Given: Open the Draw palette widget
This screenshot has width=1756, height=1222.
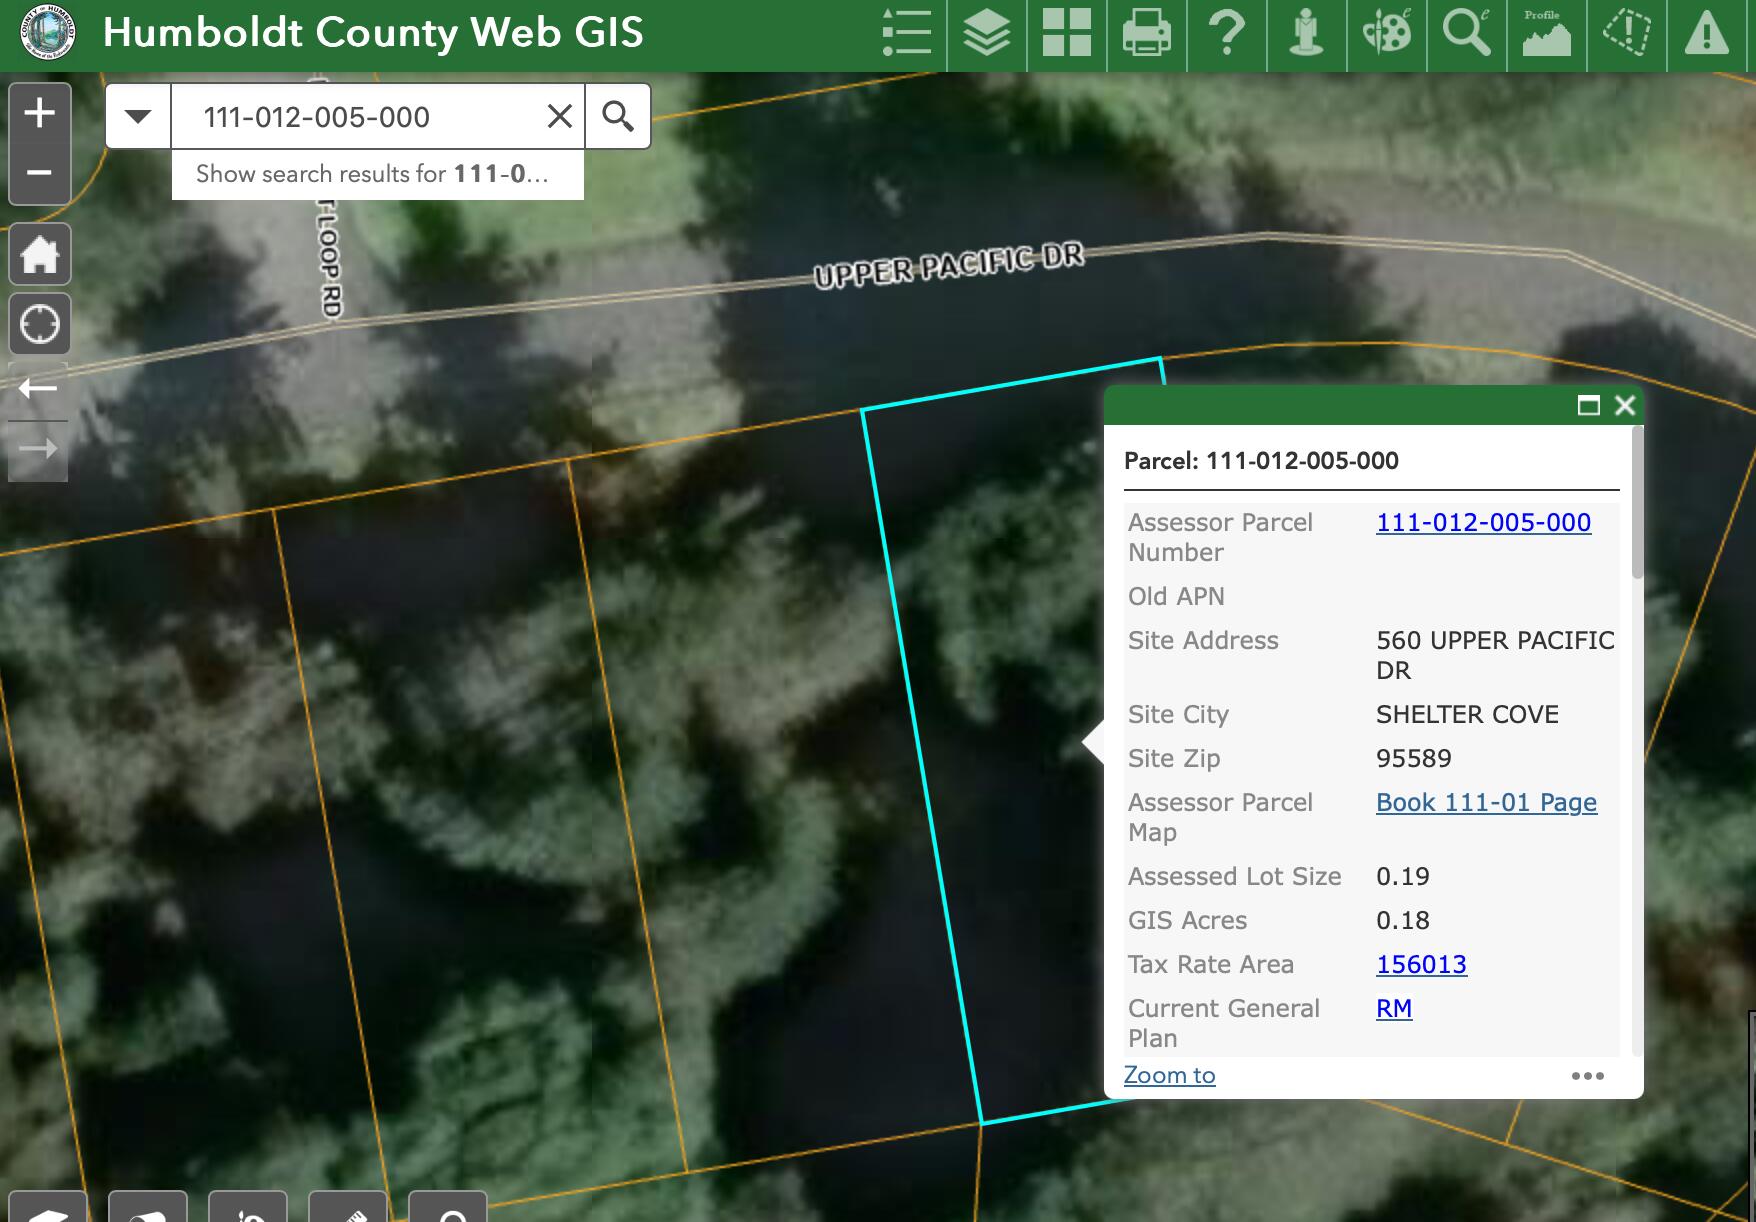Looking at the screenshot, I should [x=1387, y=32].
